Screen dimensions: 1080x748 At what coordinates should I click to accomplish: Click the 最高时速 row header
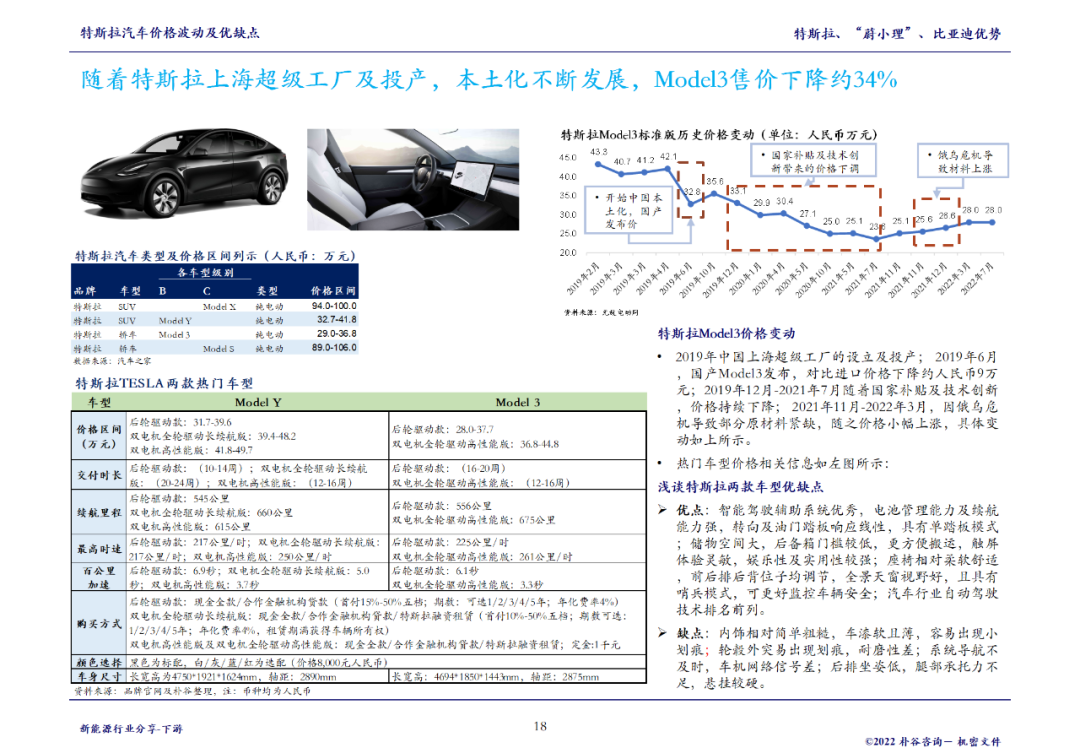click(99, 549)
